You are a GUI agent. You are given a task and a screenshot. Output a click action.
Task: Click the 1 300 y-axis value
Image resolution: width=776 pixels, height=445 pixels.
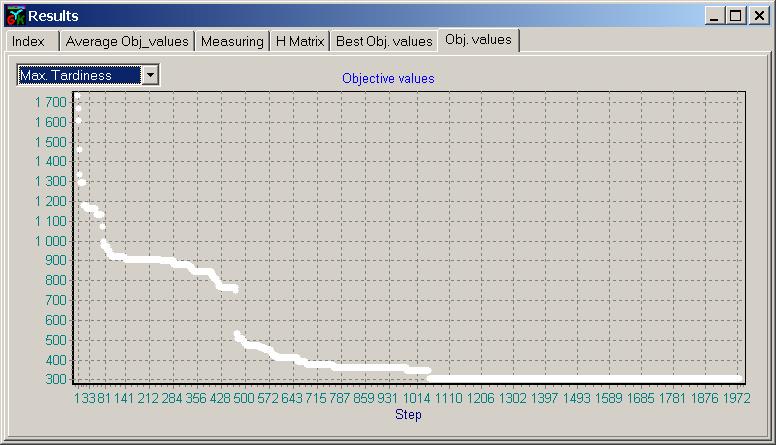pos(50,181)
